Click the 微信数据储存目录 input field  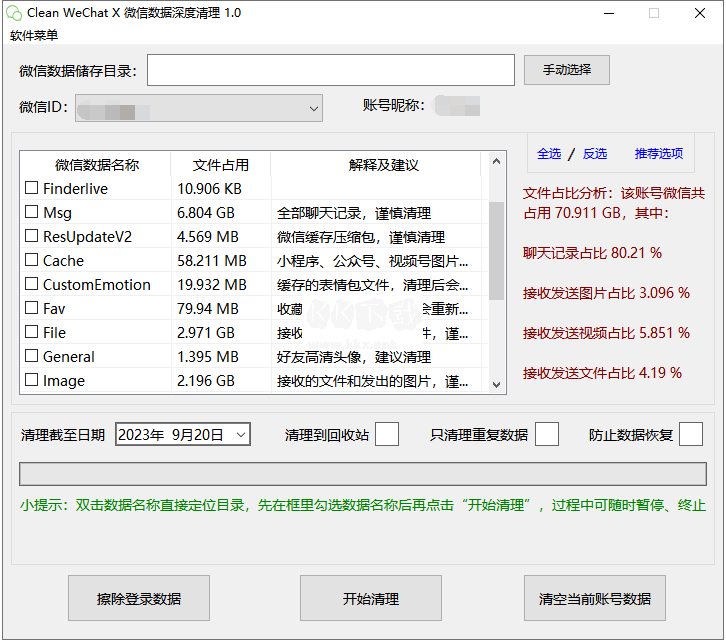tap(330, 71)
